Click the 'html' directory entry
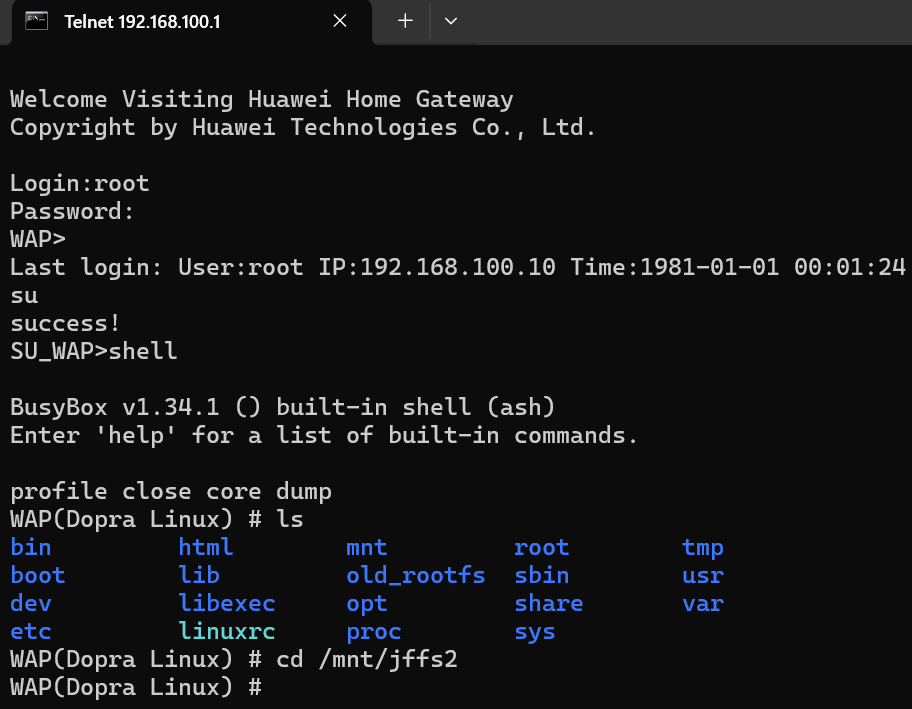 [x=206, y=547]
